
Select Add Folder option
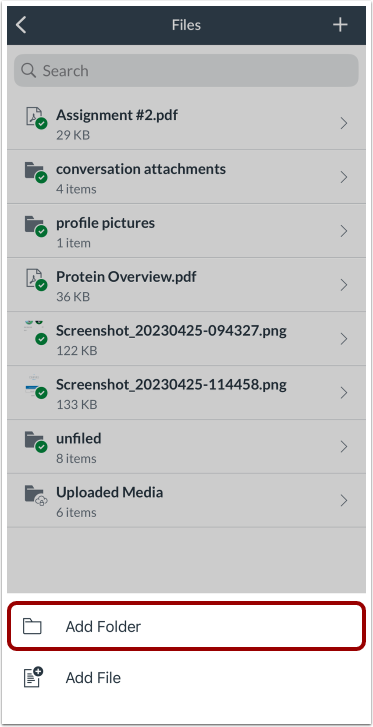(x=186, y=626)
